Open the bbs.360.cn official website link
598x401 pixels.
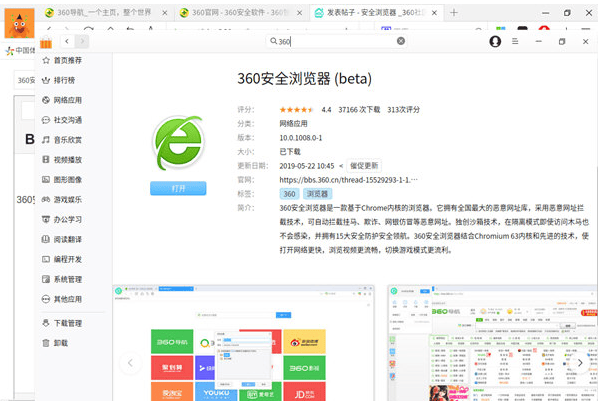348,180
